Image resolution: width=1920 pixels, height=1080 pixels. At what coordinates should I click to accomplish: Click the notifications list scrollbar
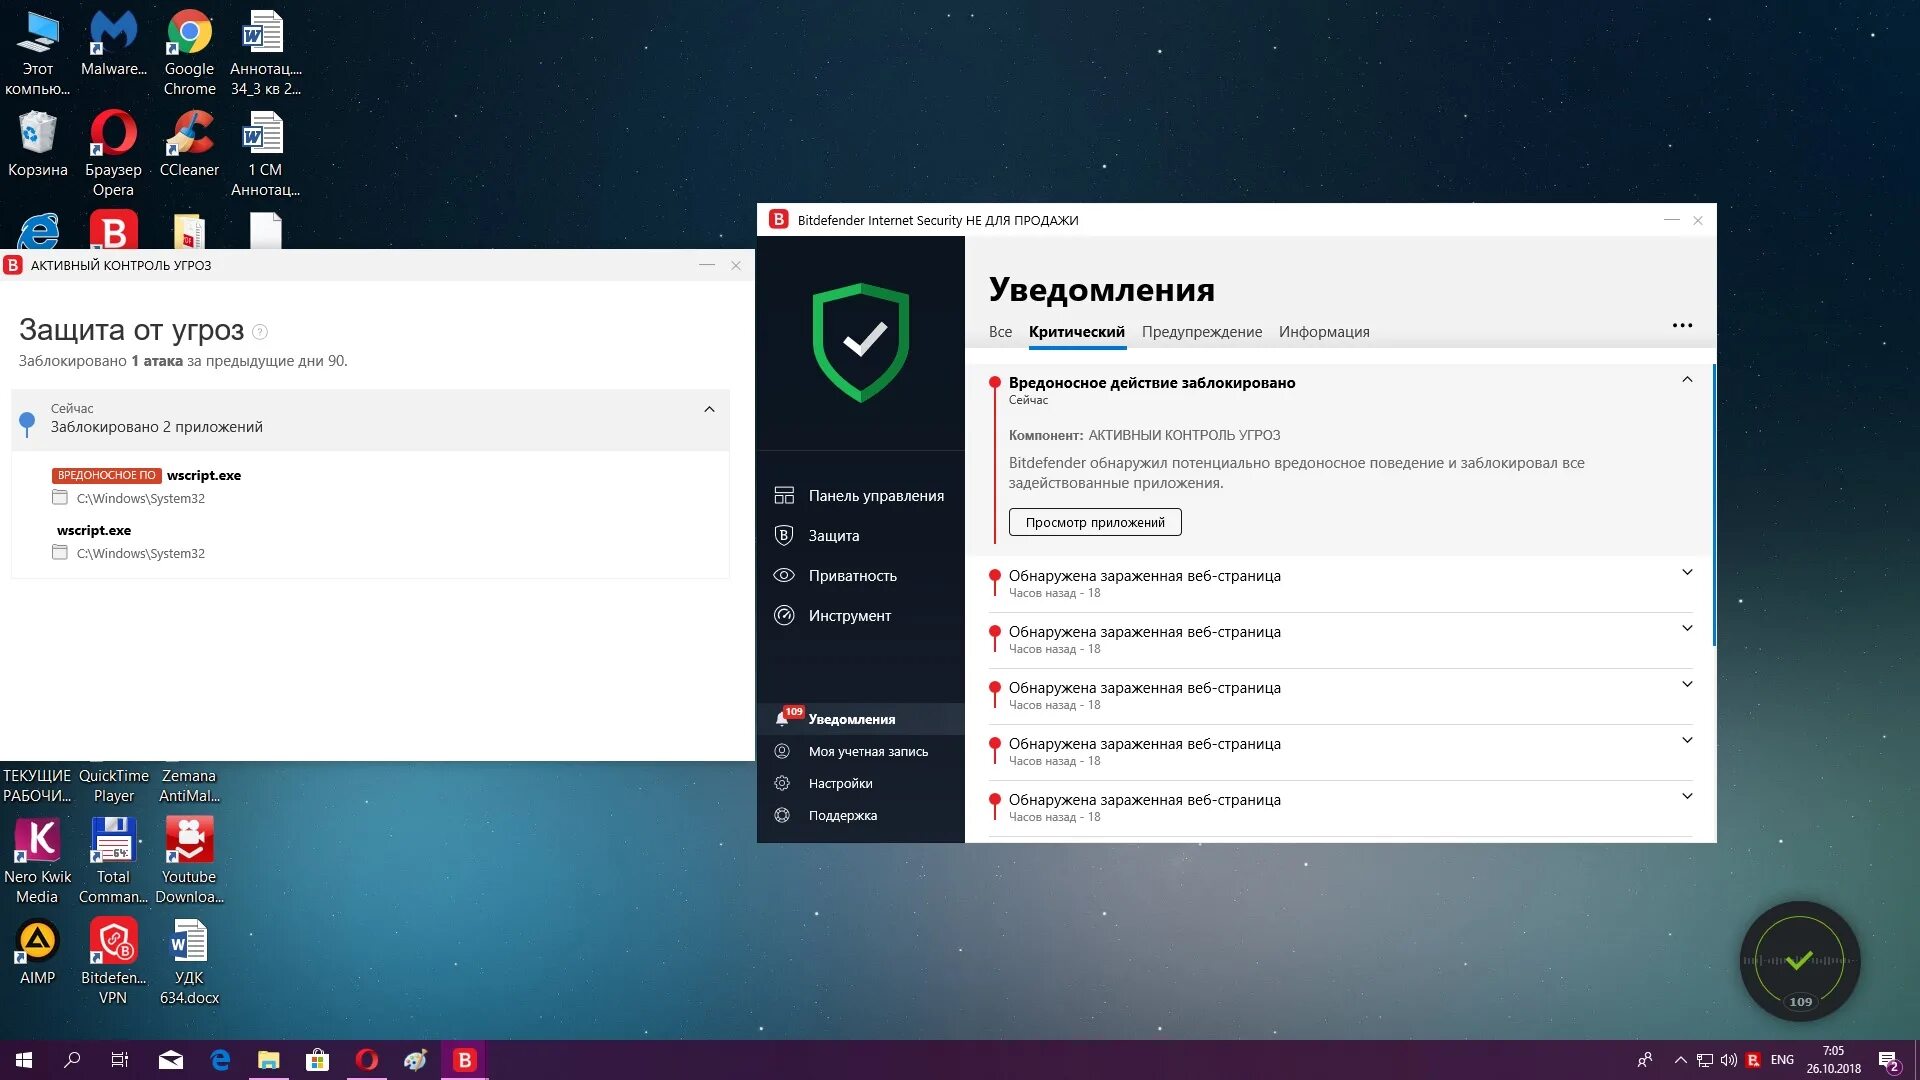tap(1714, 505)
